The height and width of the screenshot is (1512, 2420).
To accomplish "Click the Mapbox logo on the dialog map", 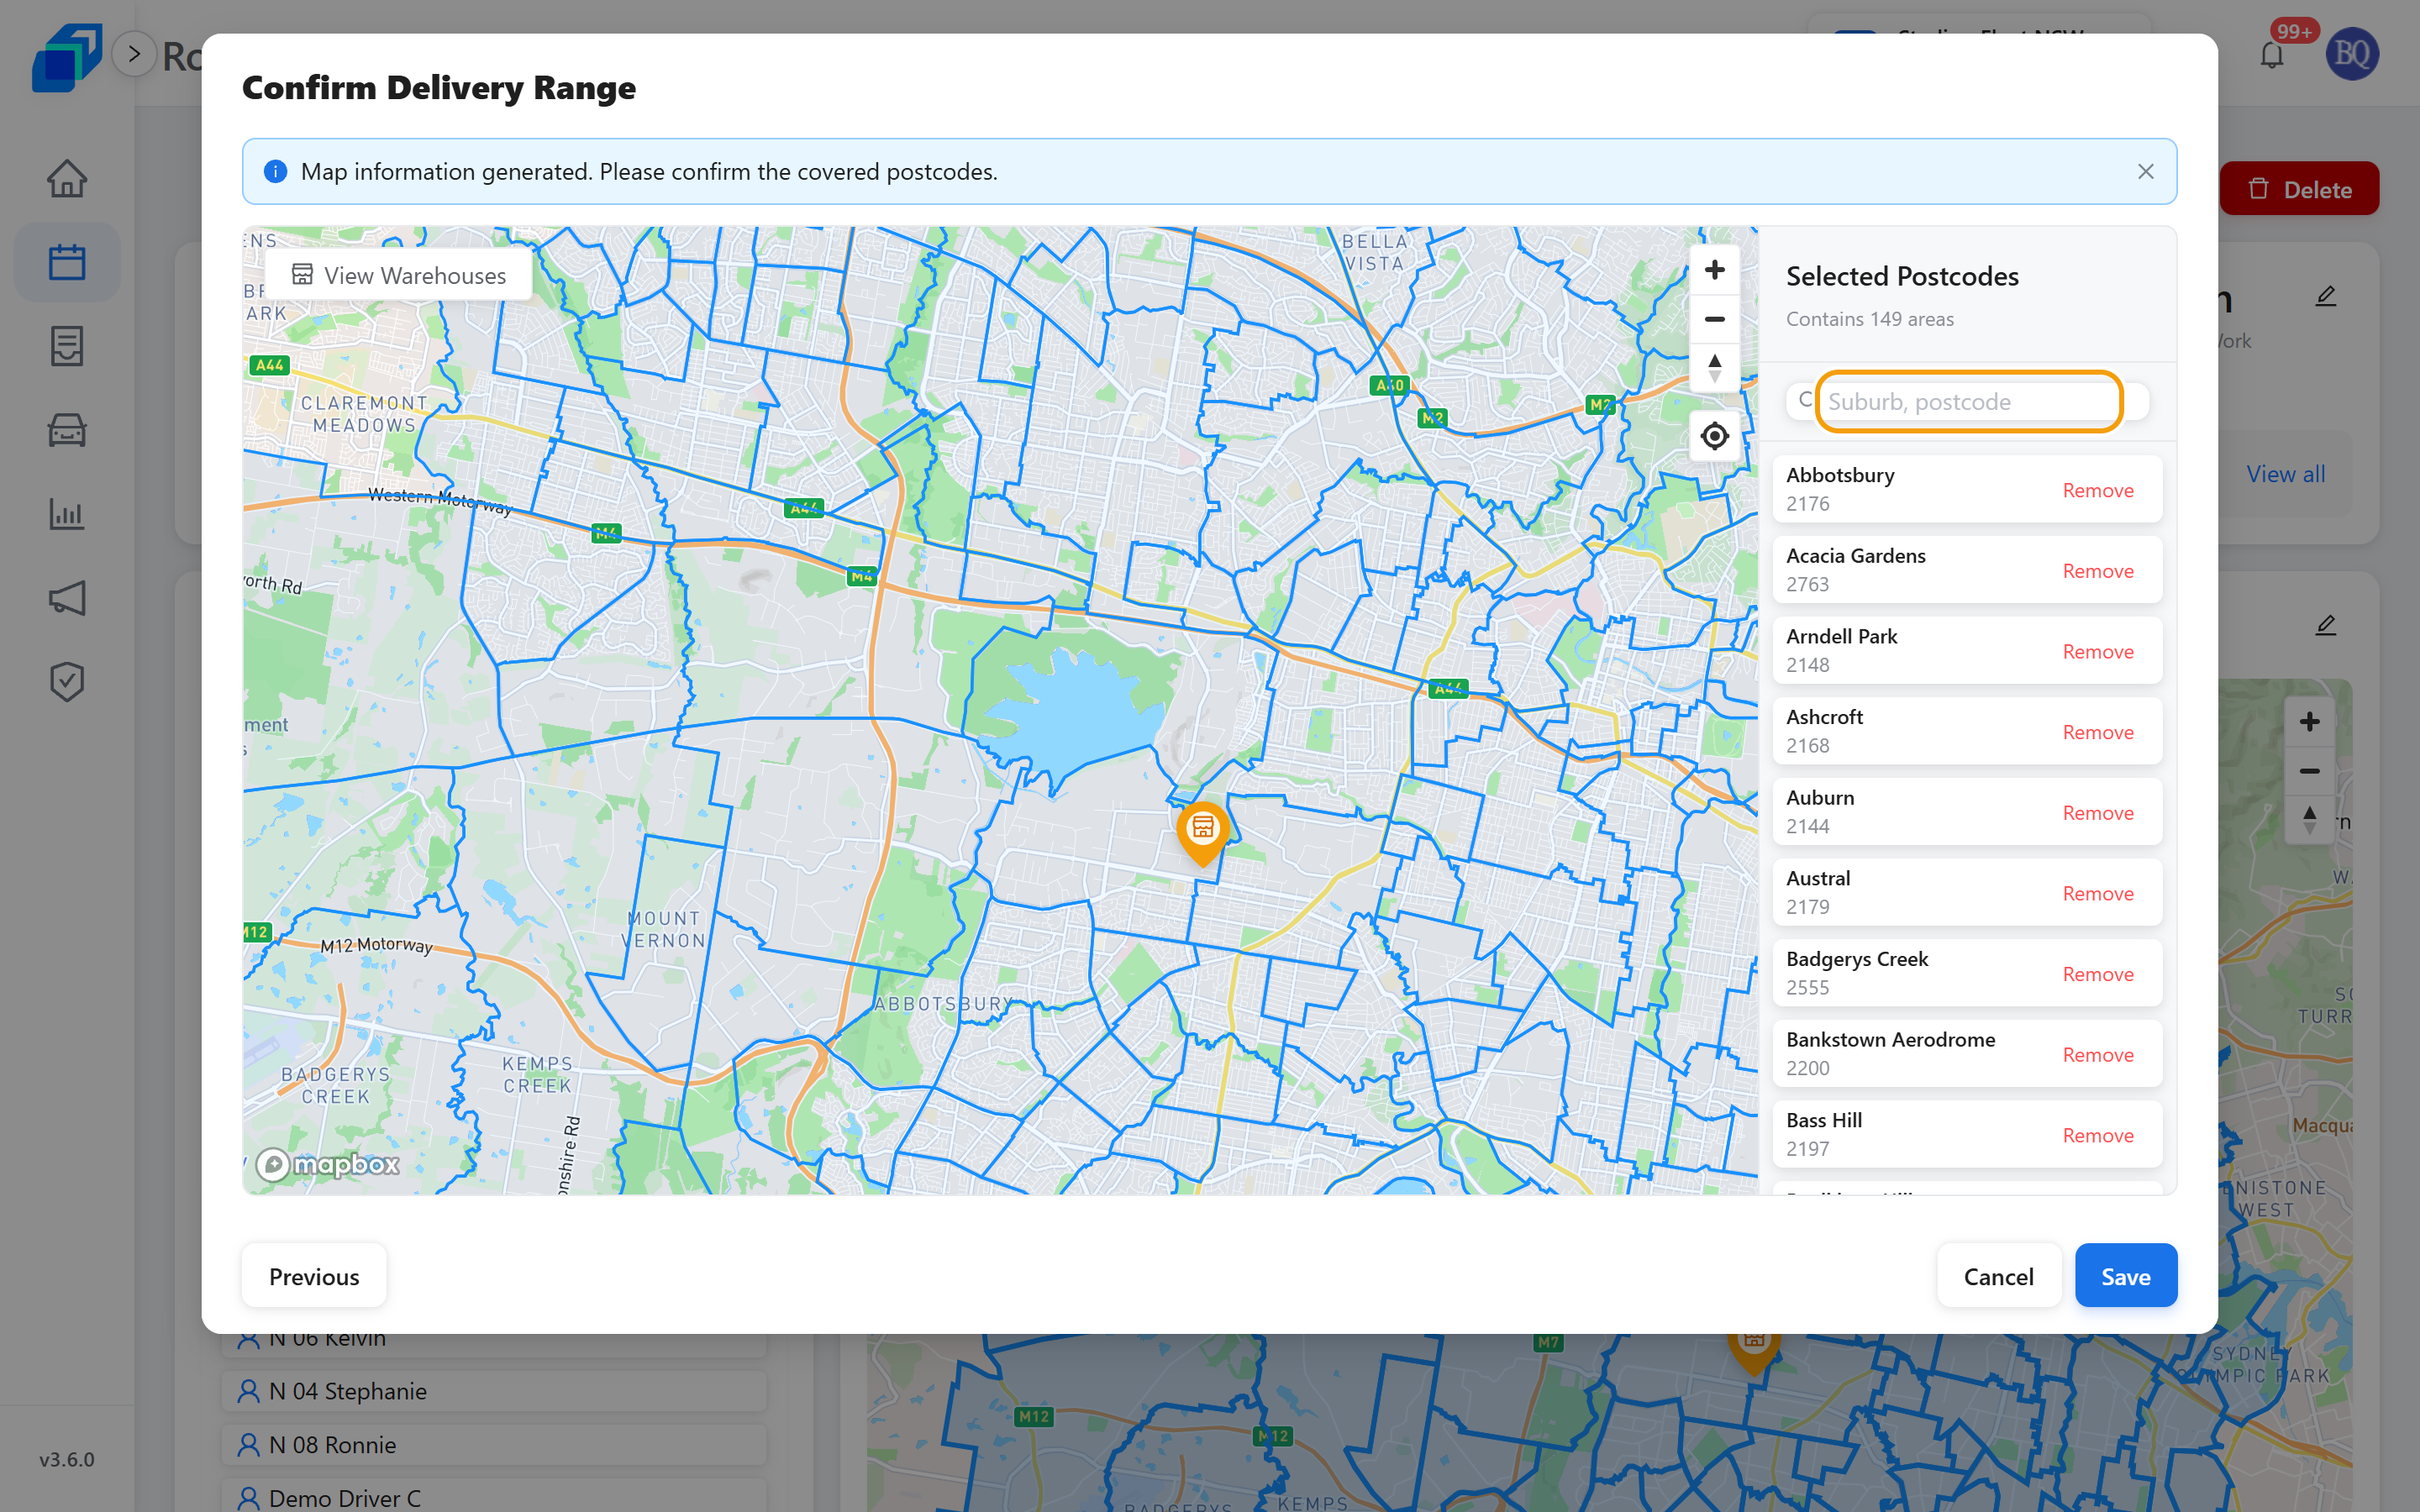I will pos(328,1164).
